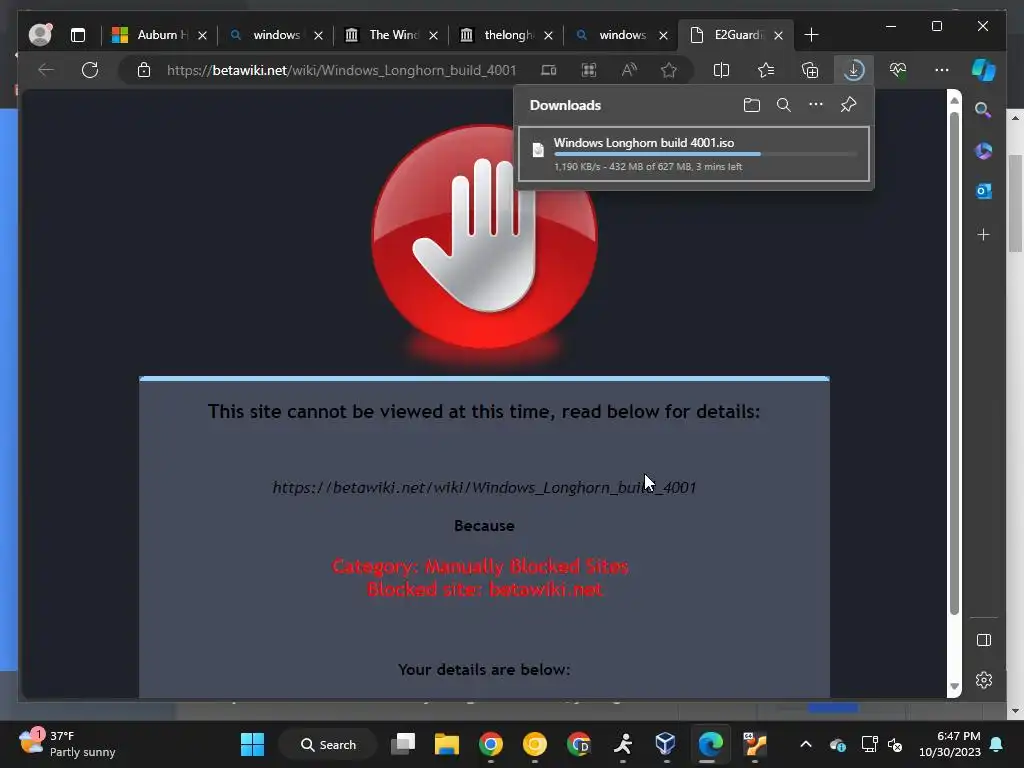Open File Explorer from taskbar
The height and width of the screenshot is (768, 1024).
click(x=447, y=744)
